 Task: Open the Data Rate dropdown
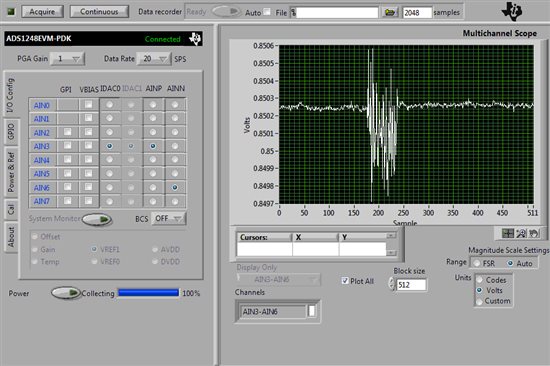coord(154,59)
